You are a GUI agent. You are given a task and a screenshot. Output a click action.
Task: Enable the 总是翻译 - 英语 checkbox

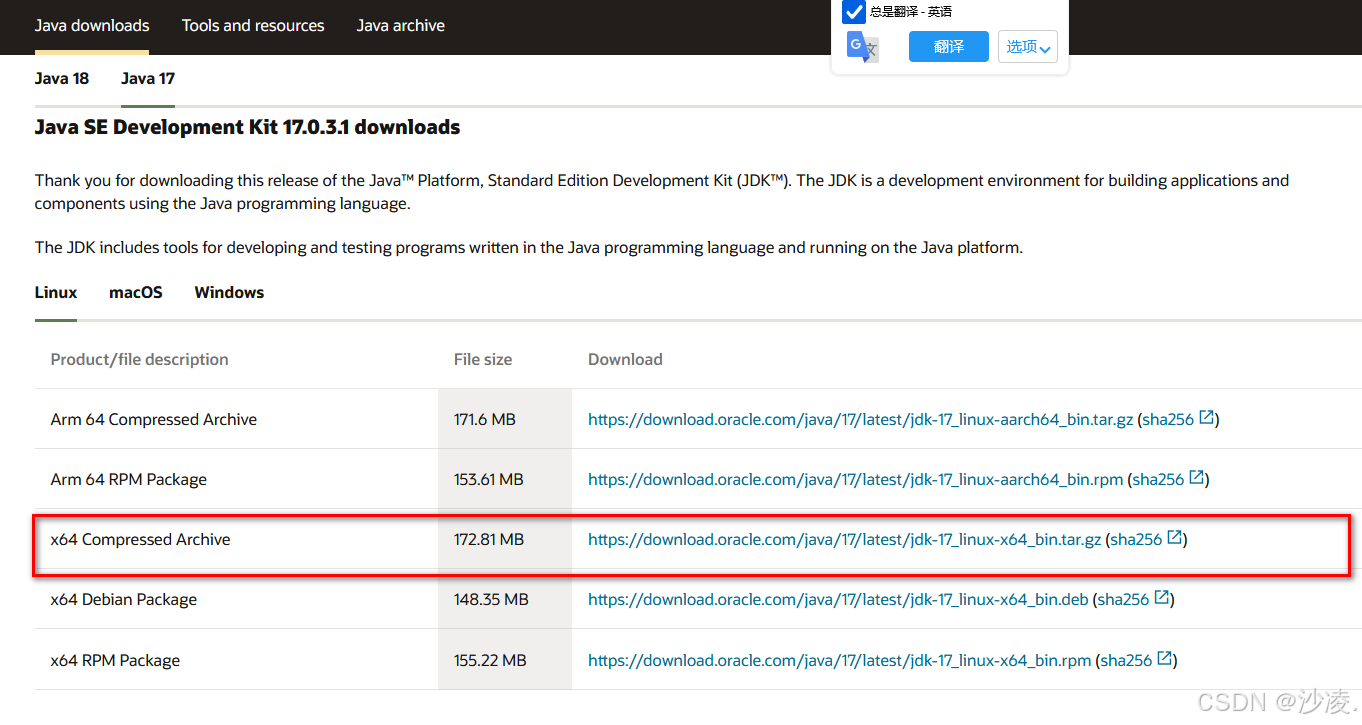pos(853,12)
